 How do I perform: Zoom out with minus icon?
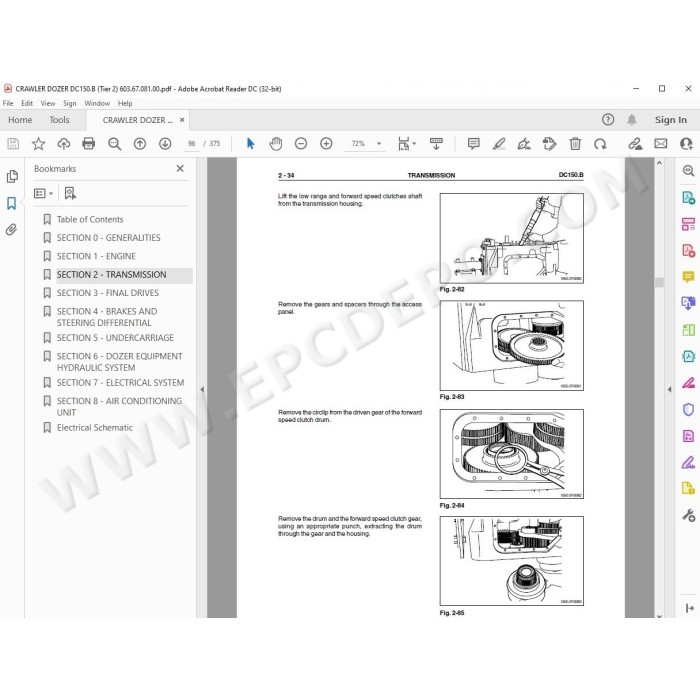[x=301, y=144]
